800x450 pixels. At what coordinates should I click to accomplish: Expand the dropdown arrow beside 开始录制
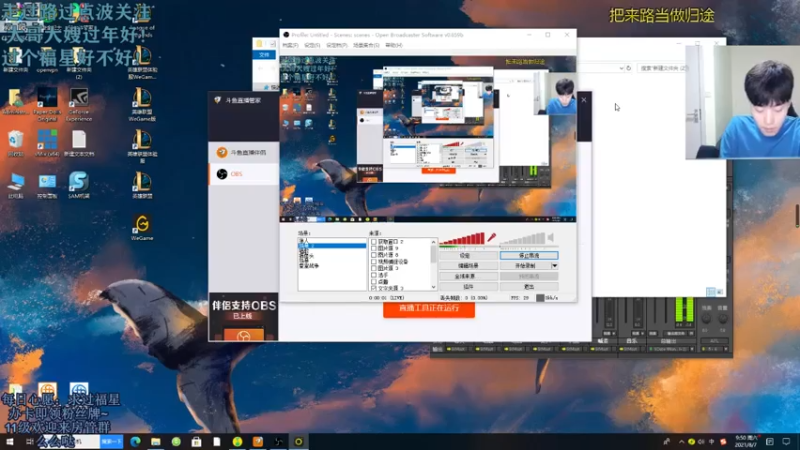(x=555, y=266)
